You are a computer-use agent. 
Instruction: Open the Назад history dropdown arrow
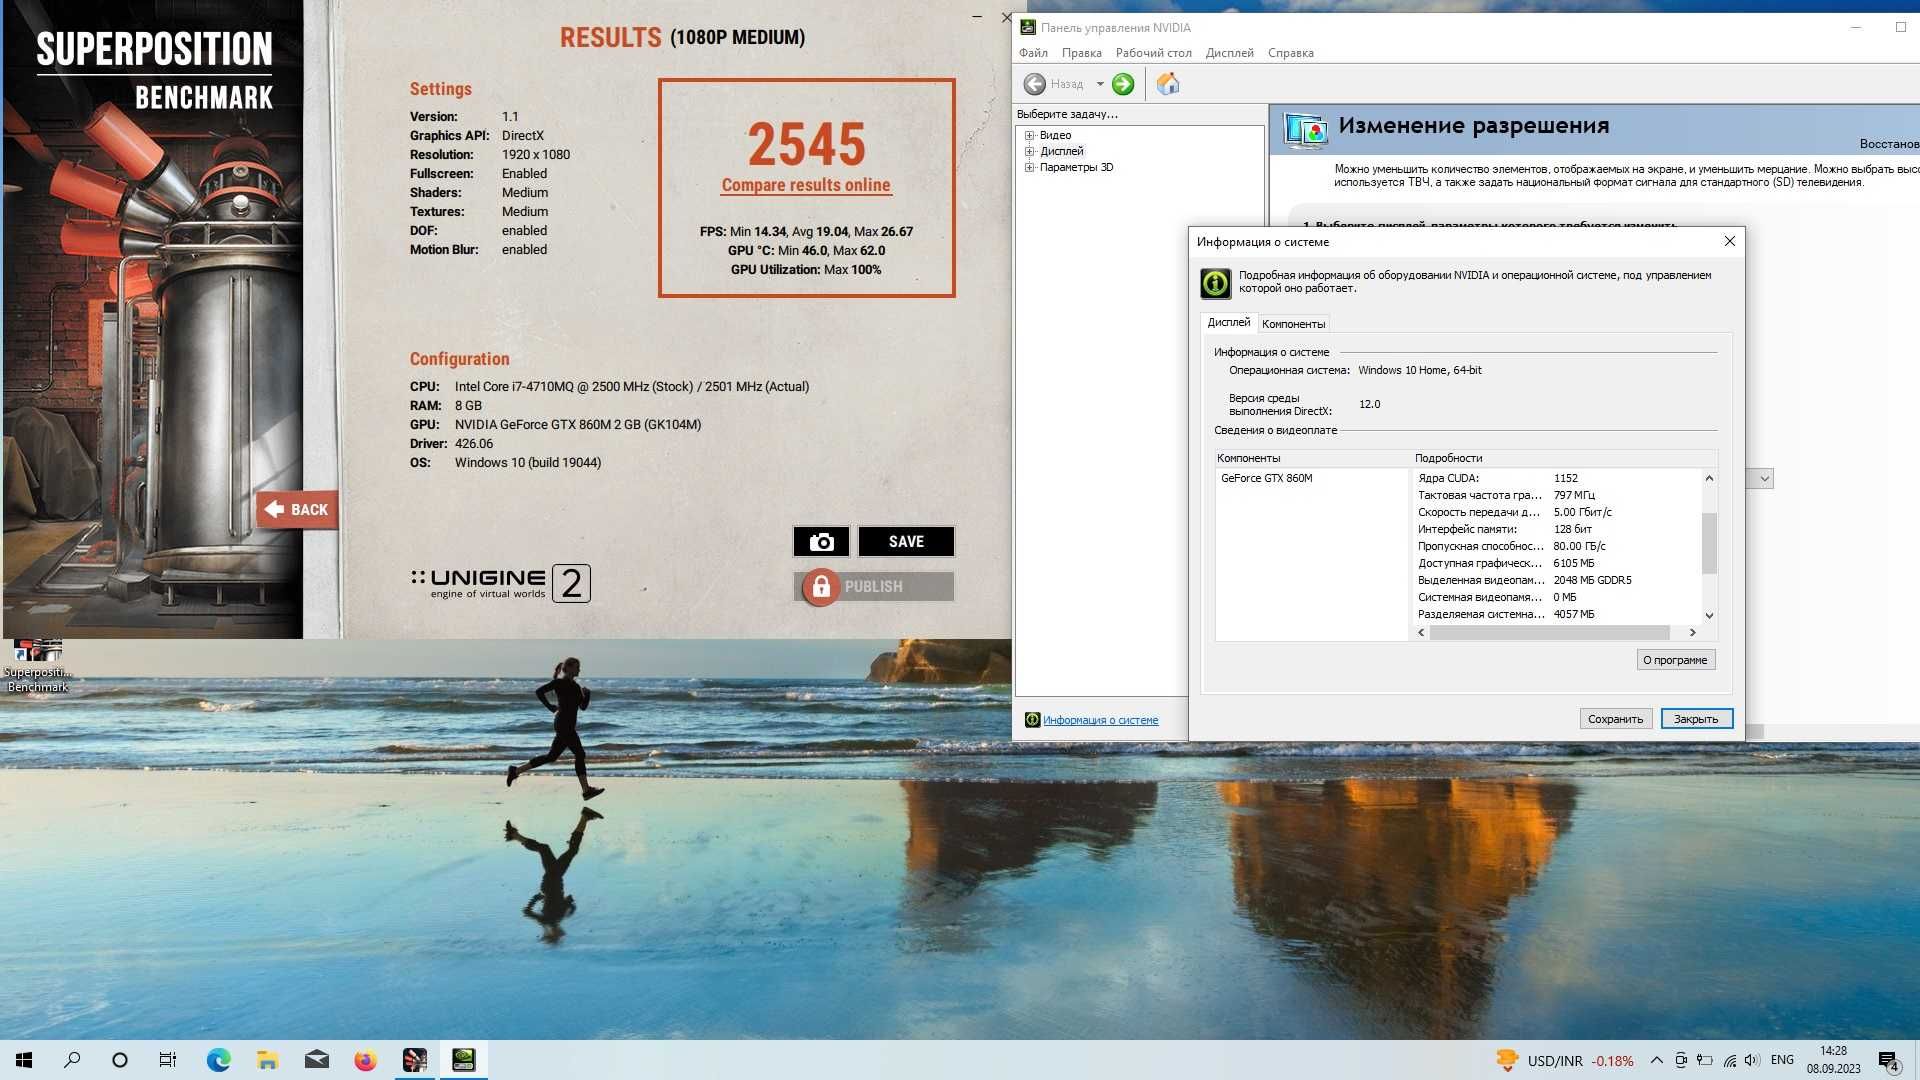pyautogui.click(x=1100, y=84)
